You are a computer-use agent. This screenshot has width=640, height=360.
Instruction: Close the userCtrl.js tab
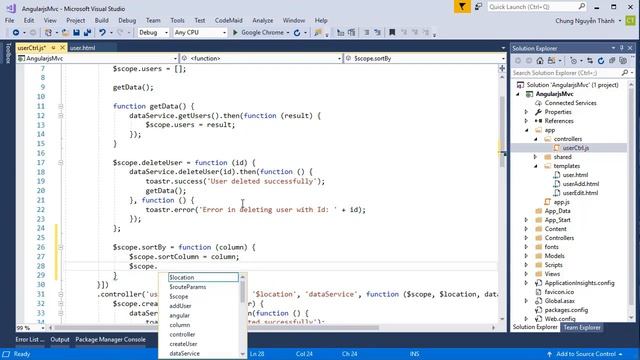coord(62,48)
